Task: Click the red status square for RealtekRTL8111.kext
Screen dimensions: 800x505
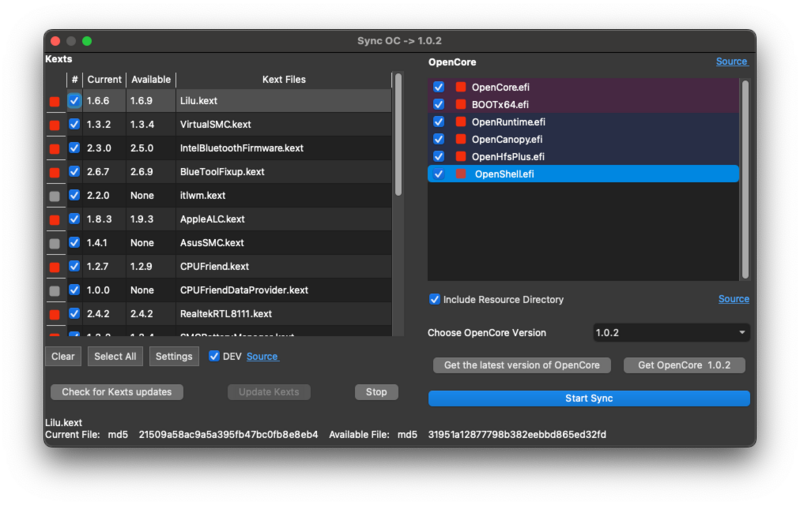Action: point(55,315)
